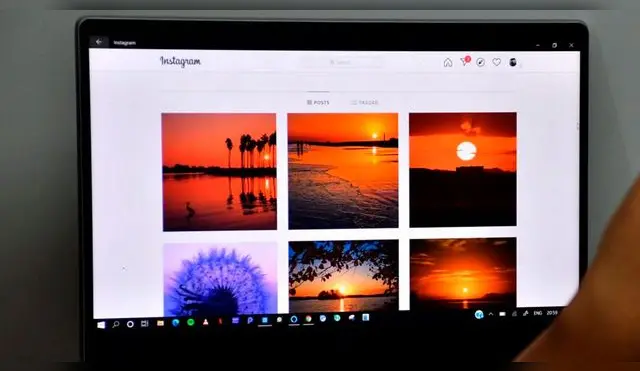Open the purple P taskbar app
Image resolution: width=640 pixels, height=371 pixels.
250,321
